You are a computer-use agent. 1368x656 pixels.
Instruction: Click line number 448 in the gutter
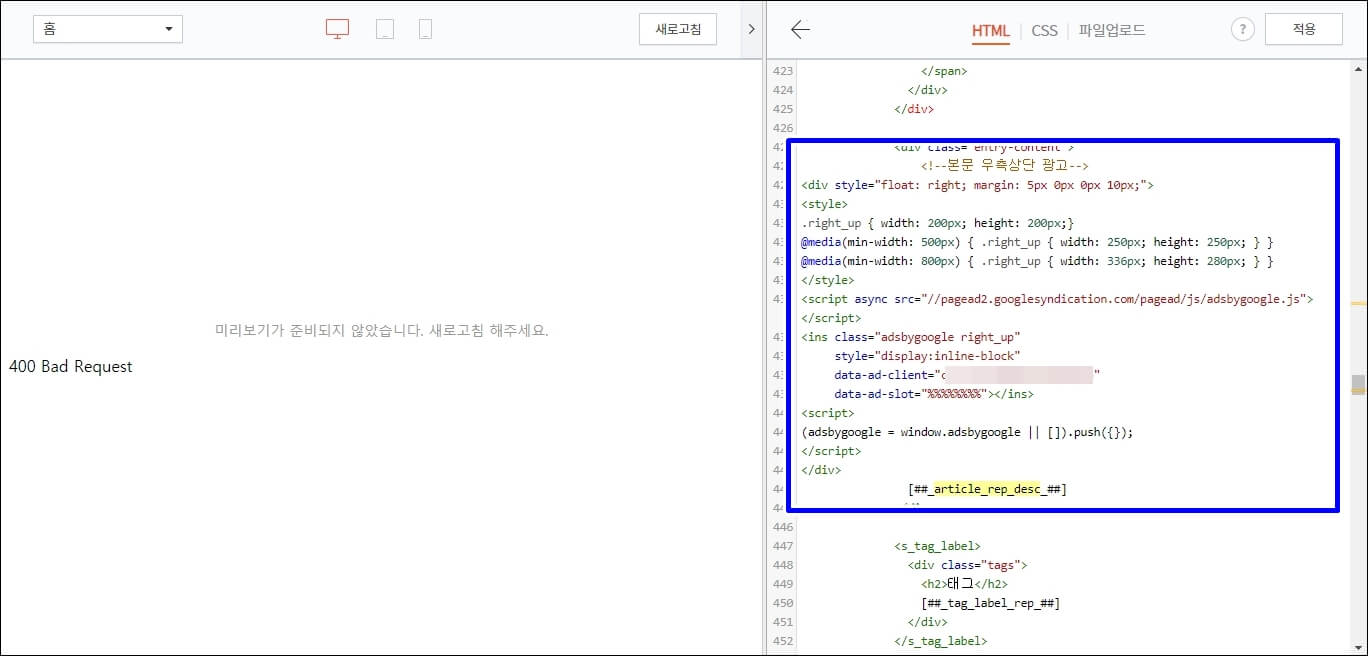coord(783,565)
